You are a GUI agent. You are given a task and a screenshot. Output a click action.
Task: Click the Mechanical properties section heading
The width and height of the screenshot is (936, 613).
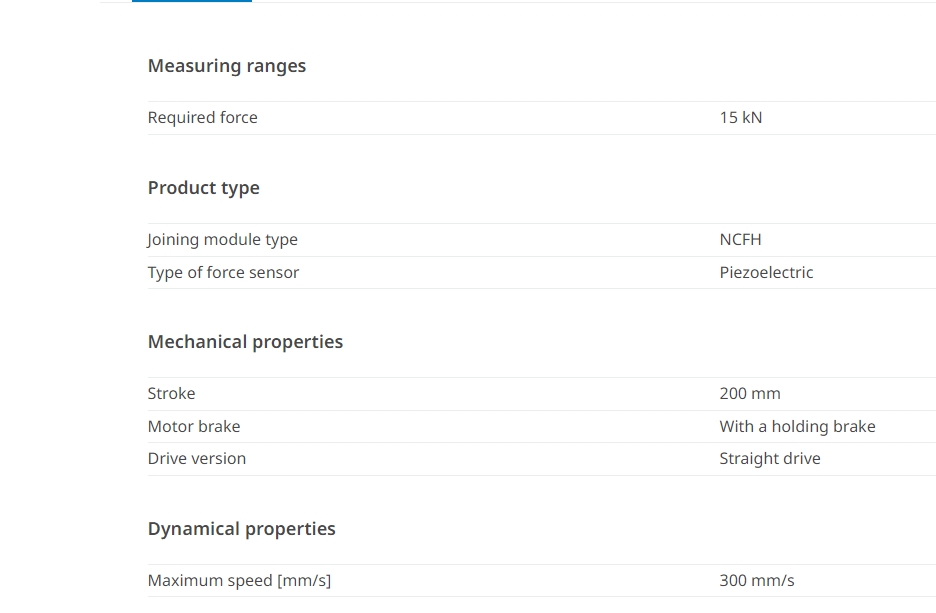click(x=245, y=342)
